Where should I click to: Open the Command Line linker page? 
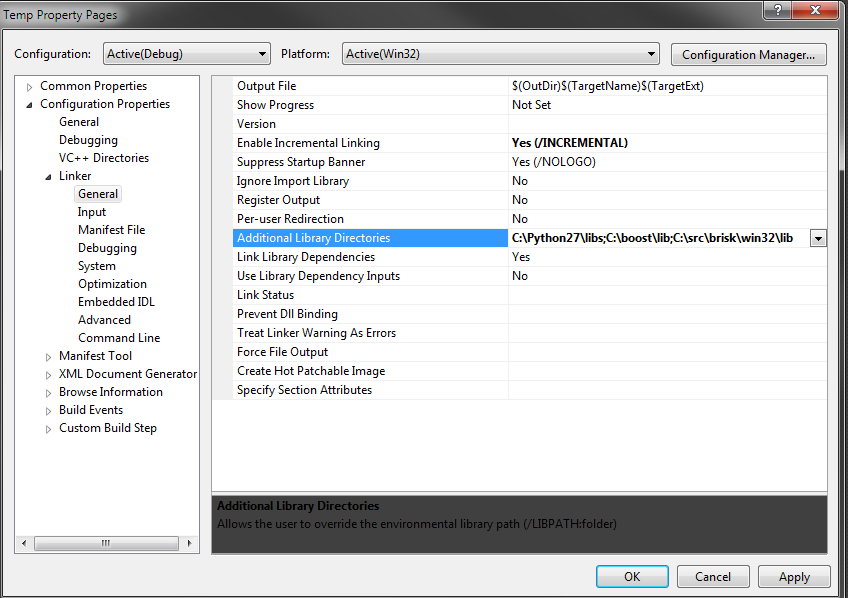pyautogui.click(x=119, y=338)
